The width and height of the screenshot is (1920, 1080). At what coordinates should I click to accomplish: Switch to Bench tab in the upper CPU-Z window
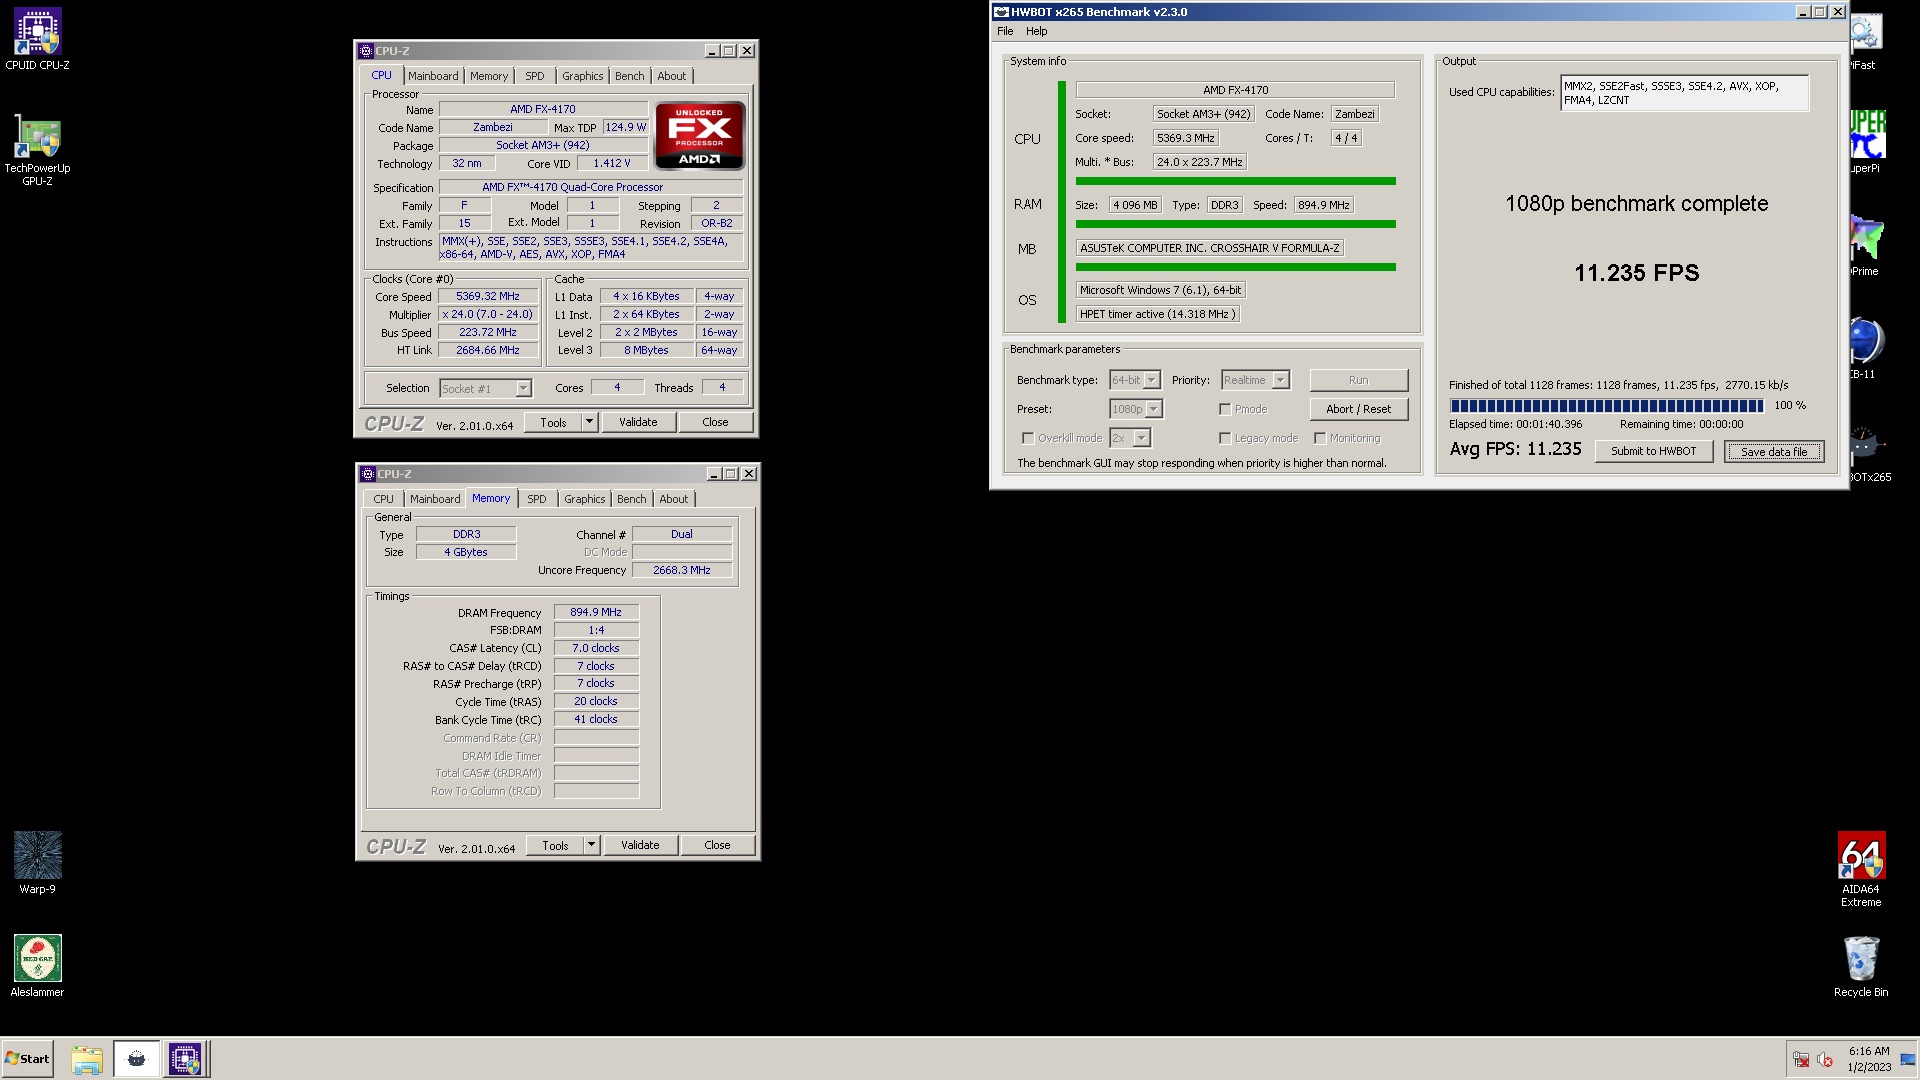(629, 76)
